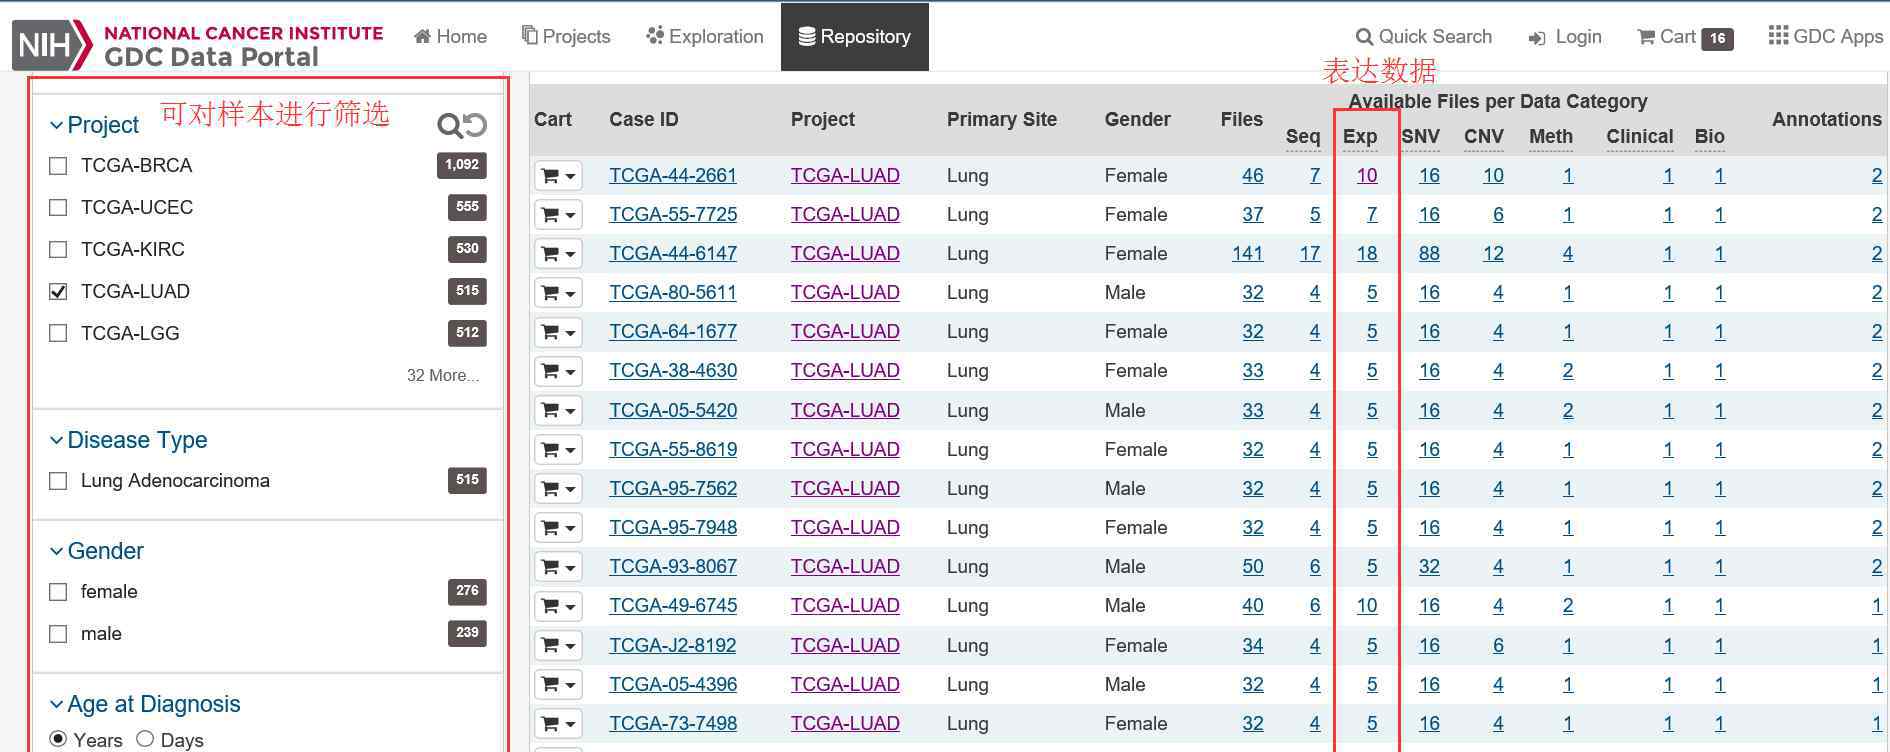Viewport: 1890px width, 752px height.
Task: Check the Lung Adenocarcinoma checkbox
Action: [x=58, y=481]
